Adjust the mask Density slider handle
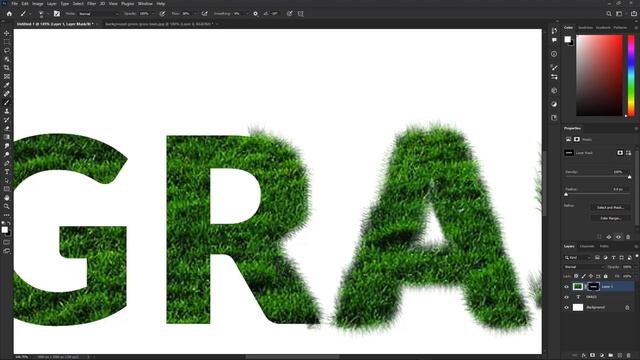This screenshot has width=640, height=360. tap(629, 177)
